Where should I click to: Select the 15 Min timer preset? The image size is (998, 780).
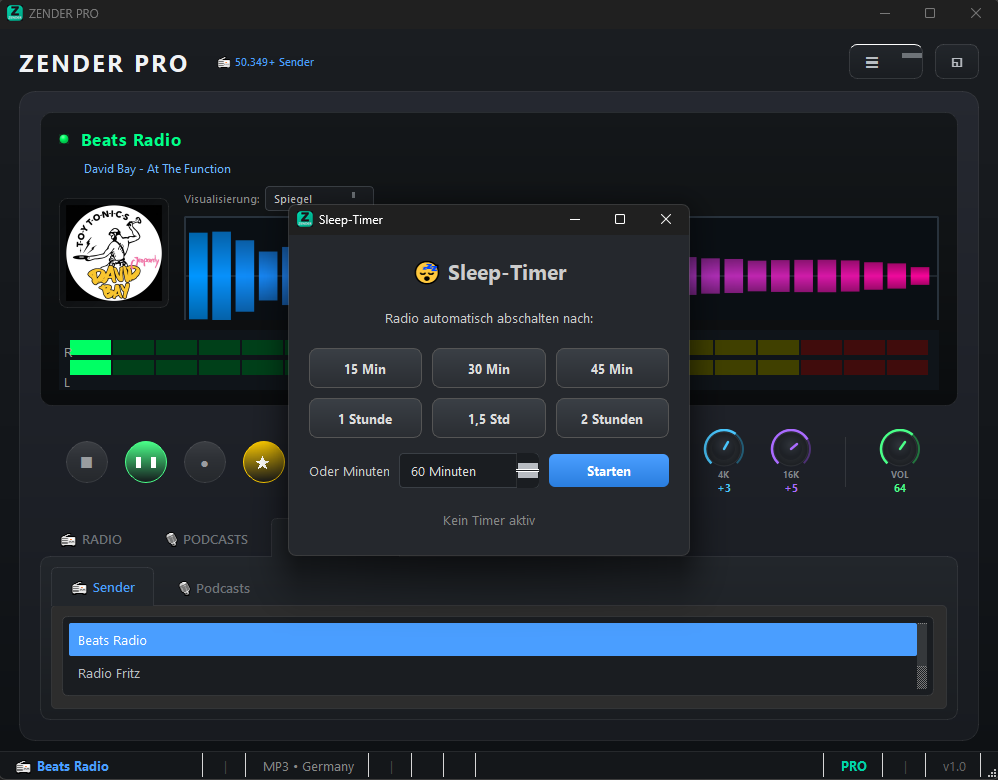click(365, 369)
